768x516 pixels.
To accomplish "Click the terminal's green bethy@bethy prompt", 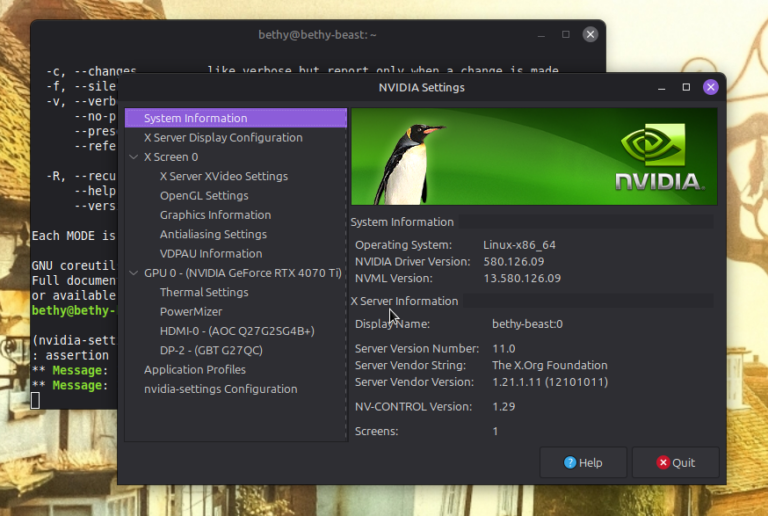I will pyautogui.click(x=74, y=310).
